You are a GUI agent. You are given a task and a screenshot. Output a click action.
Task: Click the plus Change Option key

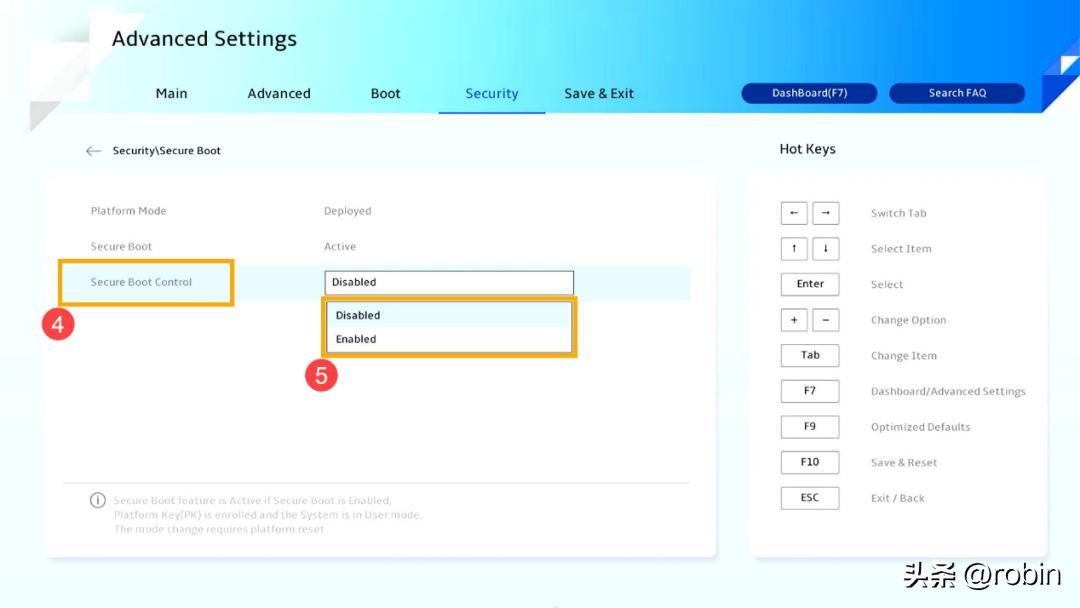click(794, 320)
